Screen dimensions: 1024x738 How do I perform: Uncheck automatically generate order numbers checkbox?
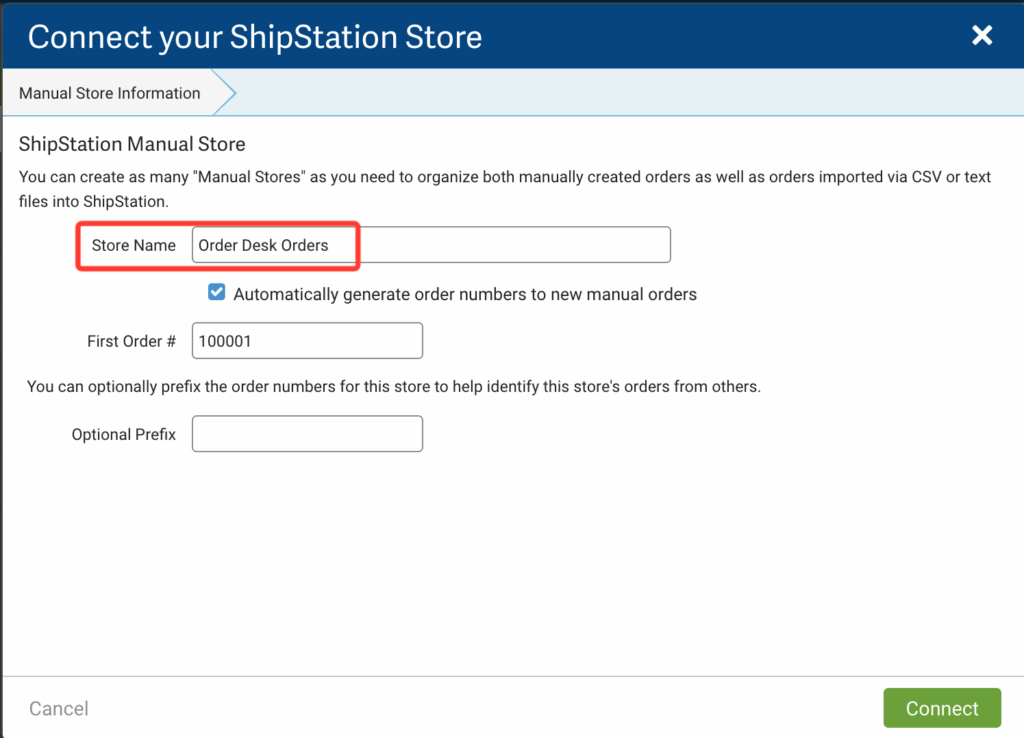pos(217,293)
